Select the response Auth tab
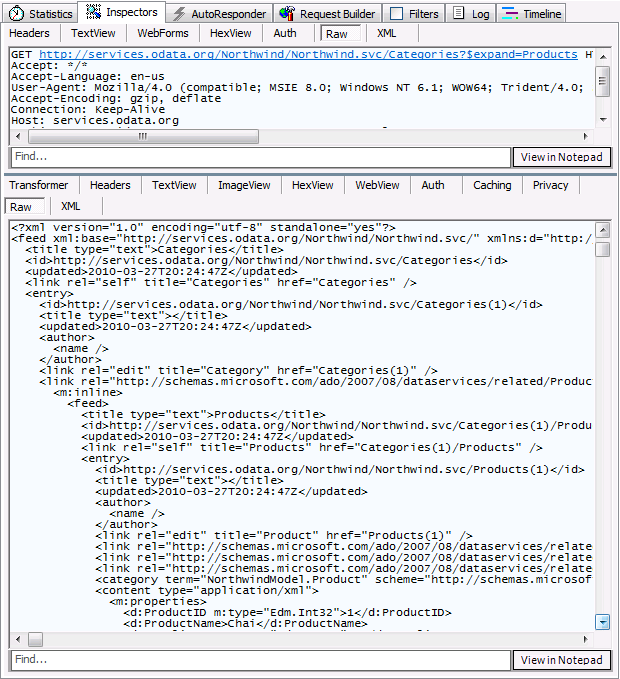The height and width of the screenshot is (679, 620). 433,185
